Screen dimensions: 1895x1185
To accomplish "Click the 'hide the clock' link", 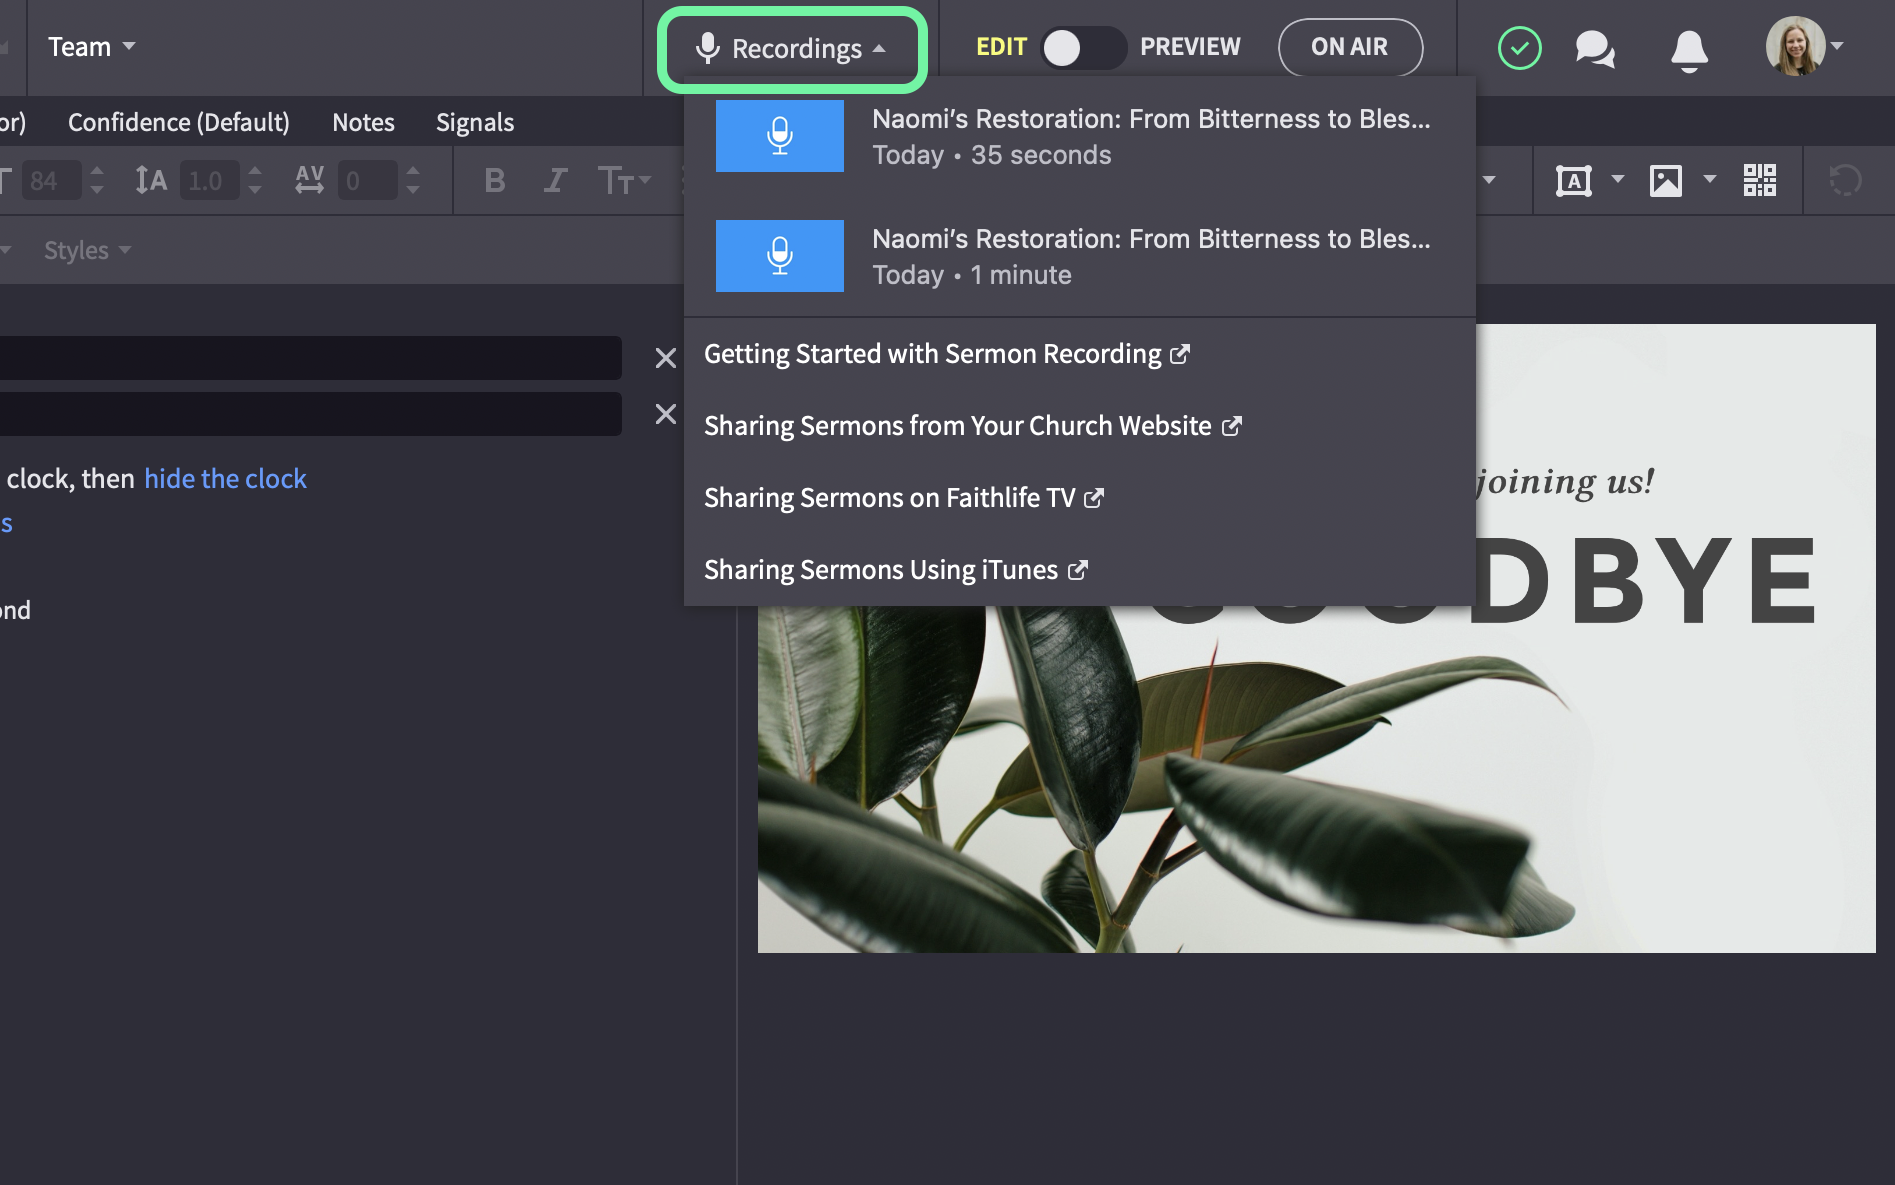I will (225, 479).
